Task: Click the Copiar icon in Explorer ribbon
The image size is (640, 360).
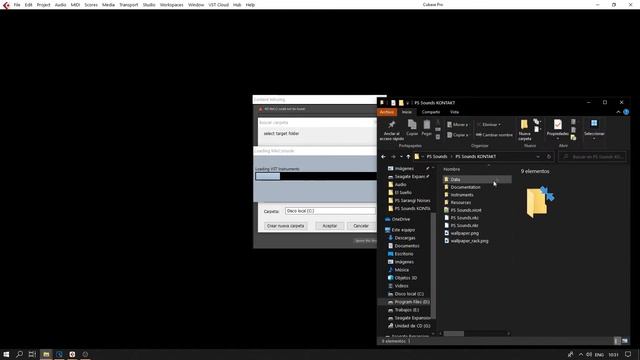Action: (x=412, y=128)
